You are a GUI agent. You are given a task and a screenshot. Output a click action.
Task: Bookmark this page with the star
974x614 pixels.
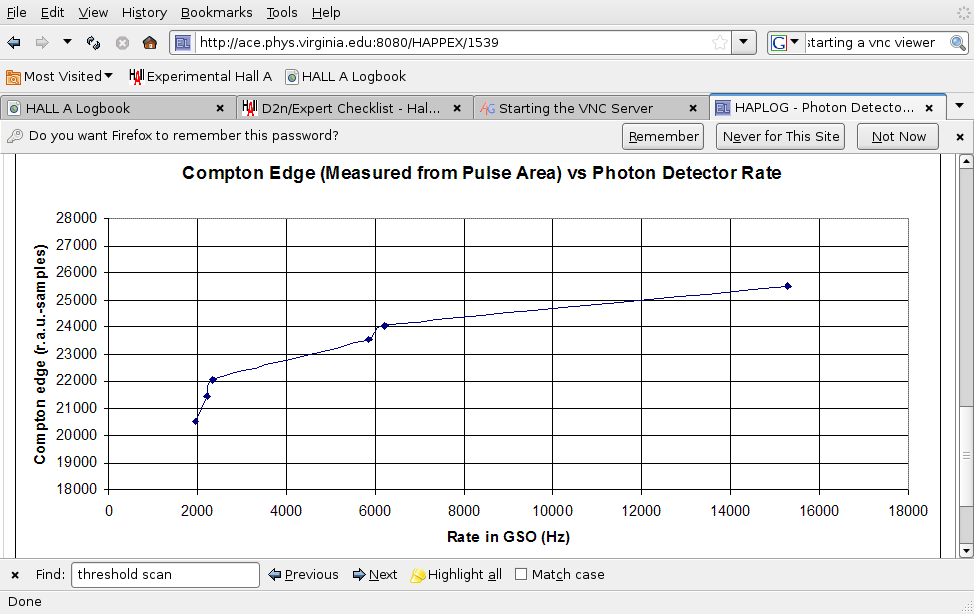pos(719,42)
